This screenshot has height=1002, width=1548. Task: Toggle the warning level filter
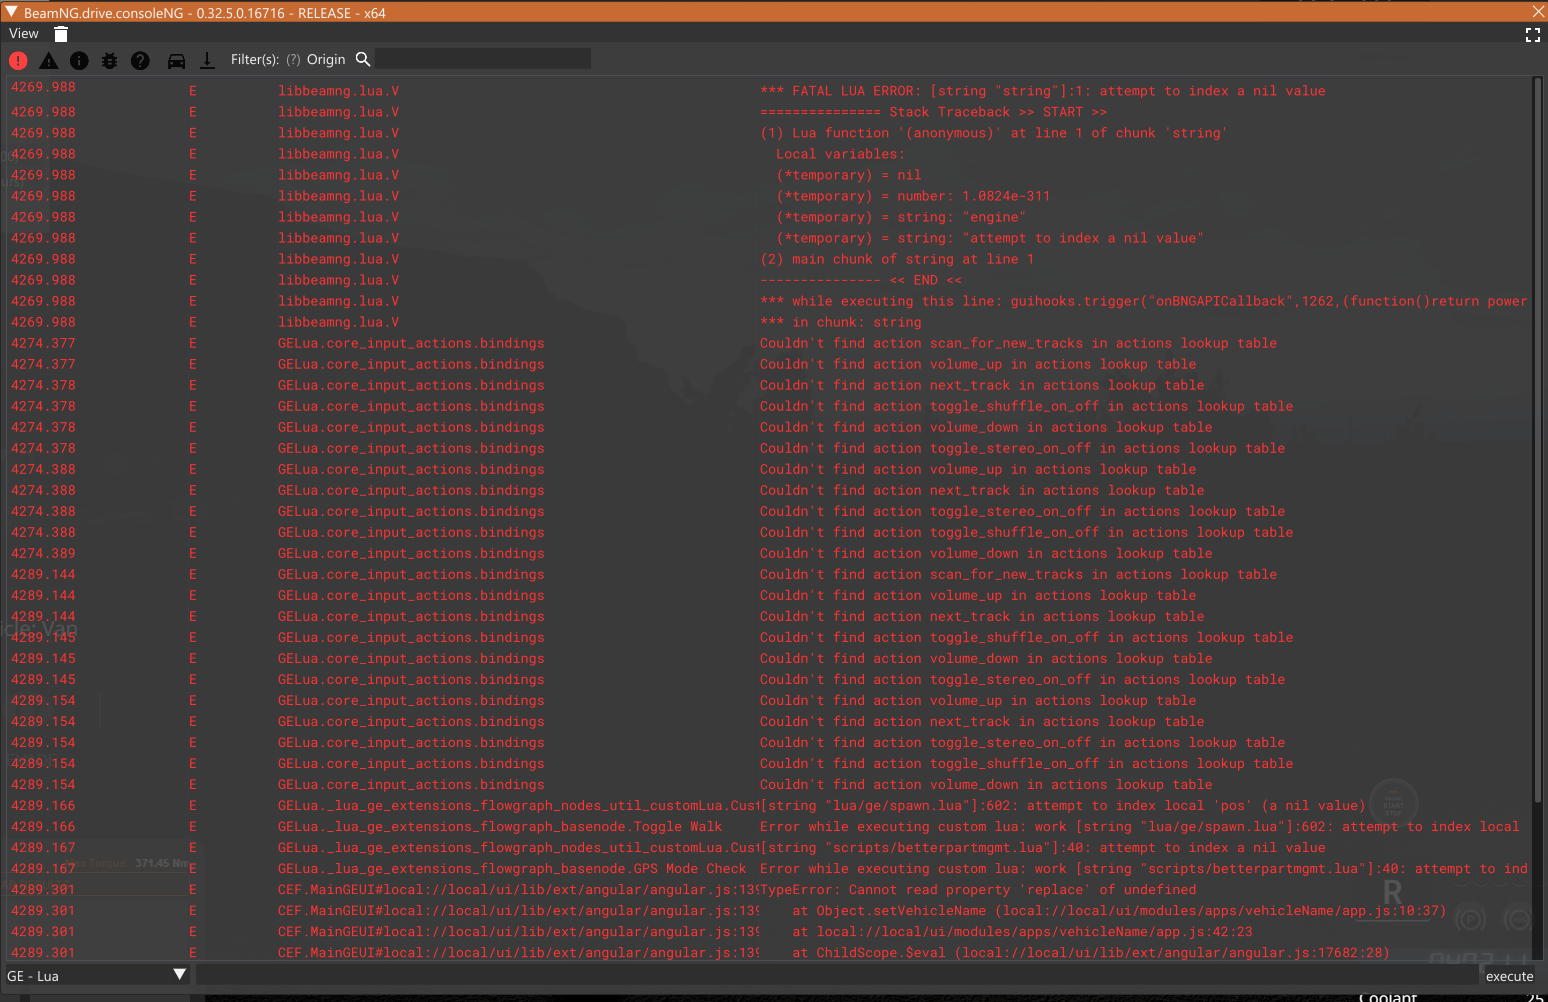point(49,60)
